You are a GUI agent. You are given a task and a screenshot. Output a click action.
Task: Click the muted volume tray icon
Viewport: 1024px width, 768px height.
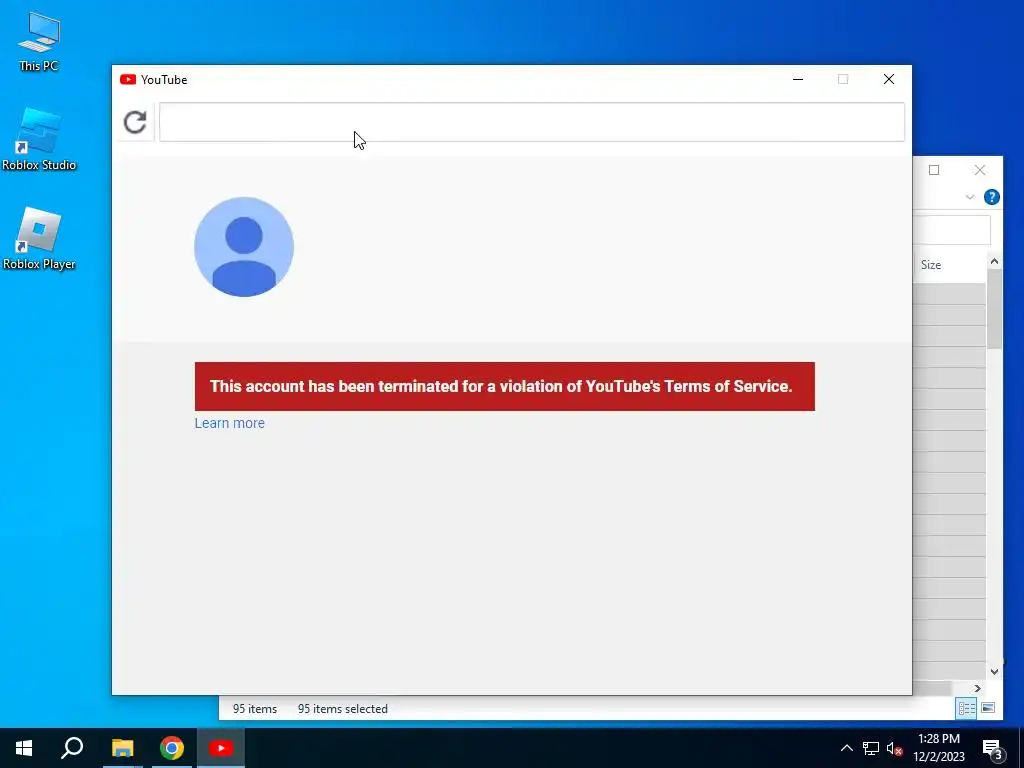click(x=894, y=748)
